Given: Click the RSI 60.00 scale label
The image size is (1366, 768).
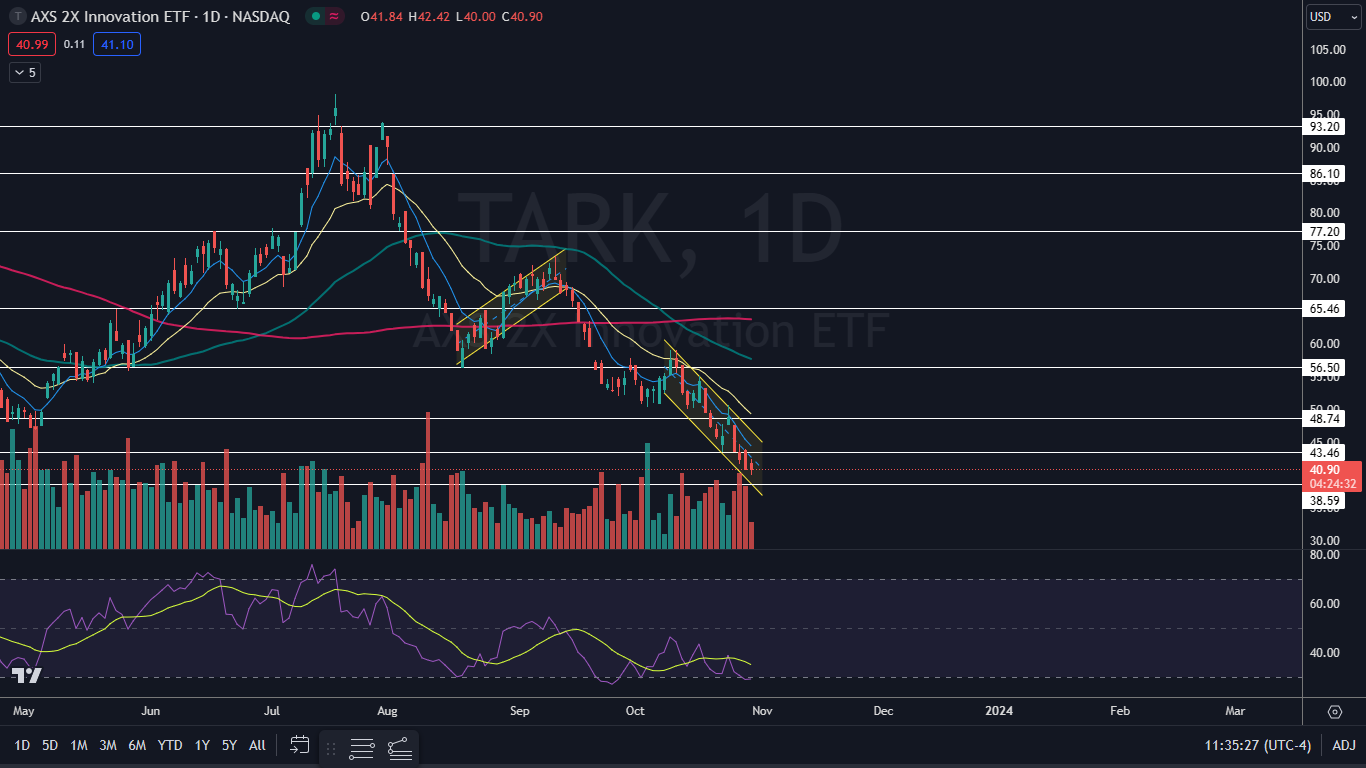Looking at the screenshot, I should click(1325, 604).
